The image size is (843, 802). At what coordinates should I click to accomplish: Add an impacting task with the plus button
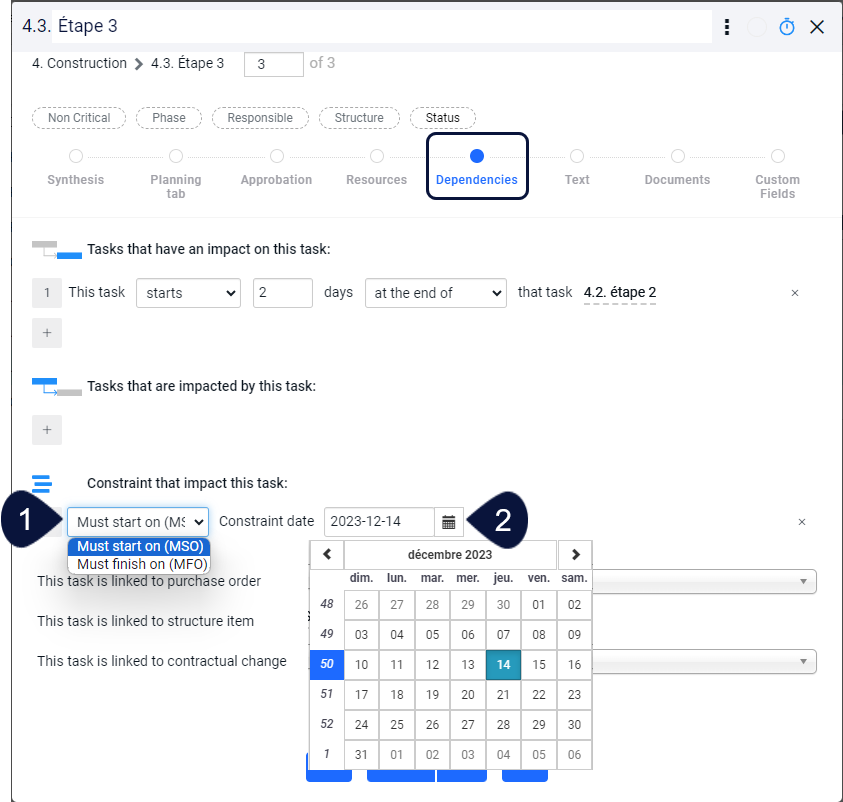pos(46,332)
